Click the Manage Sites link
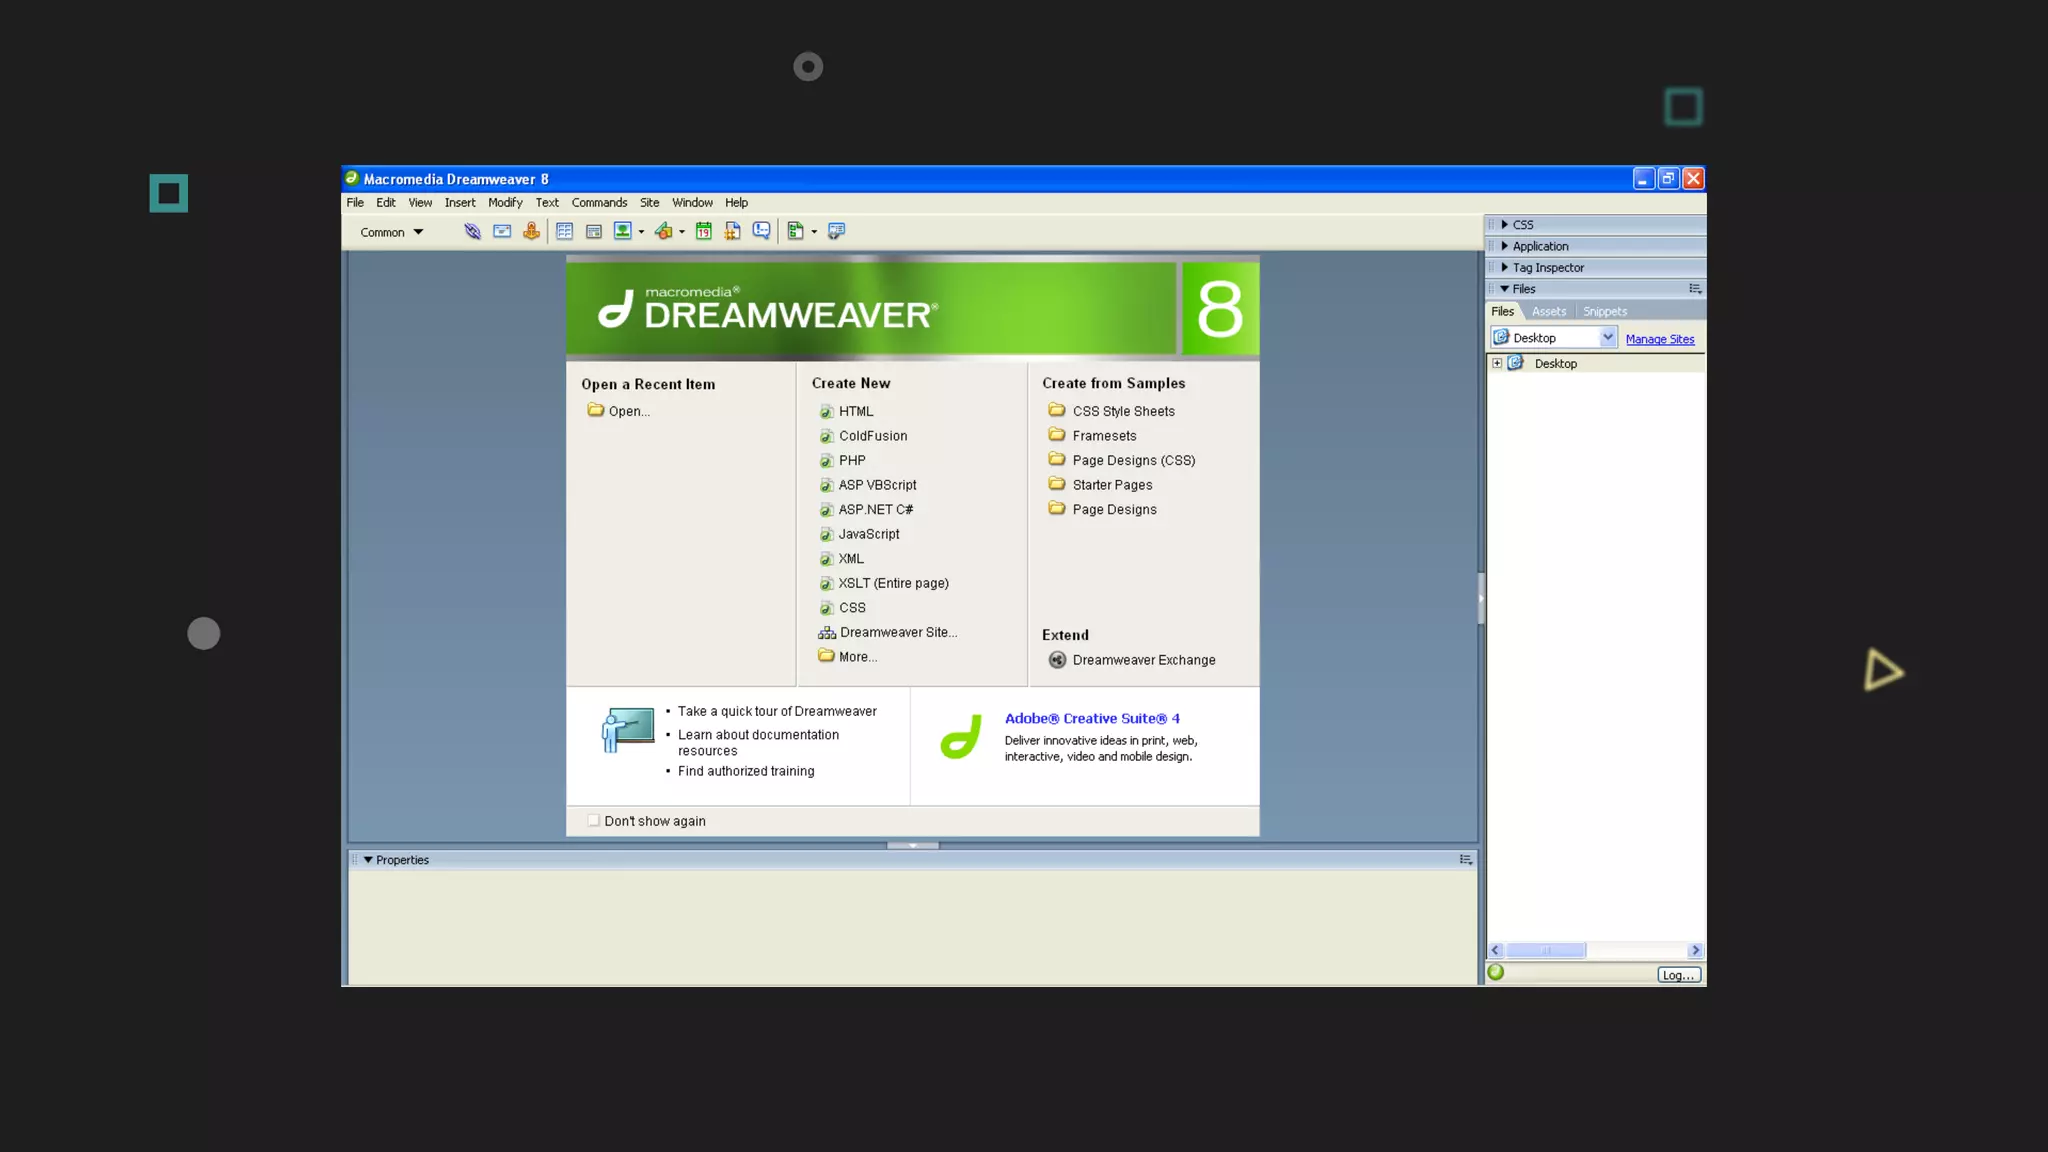2048x1152 pixels. click(1659, 339)
